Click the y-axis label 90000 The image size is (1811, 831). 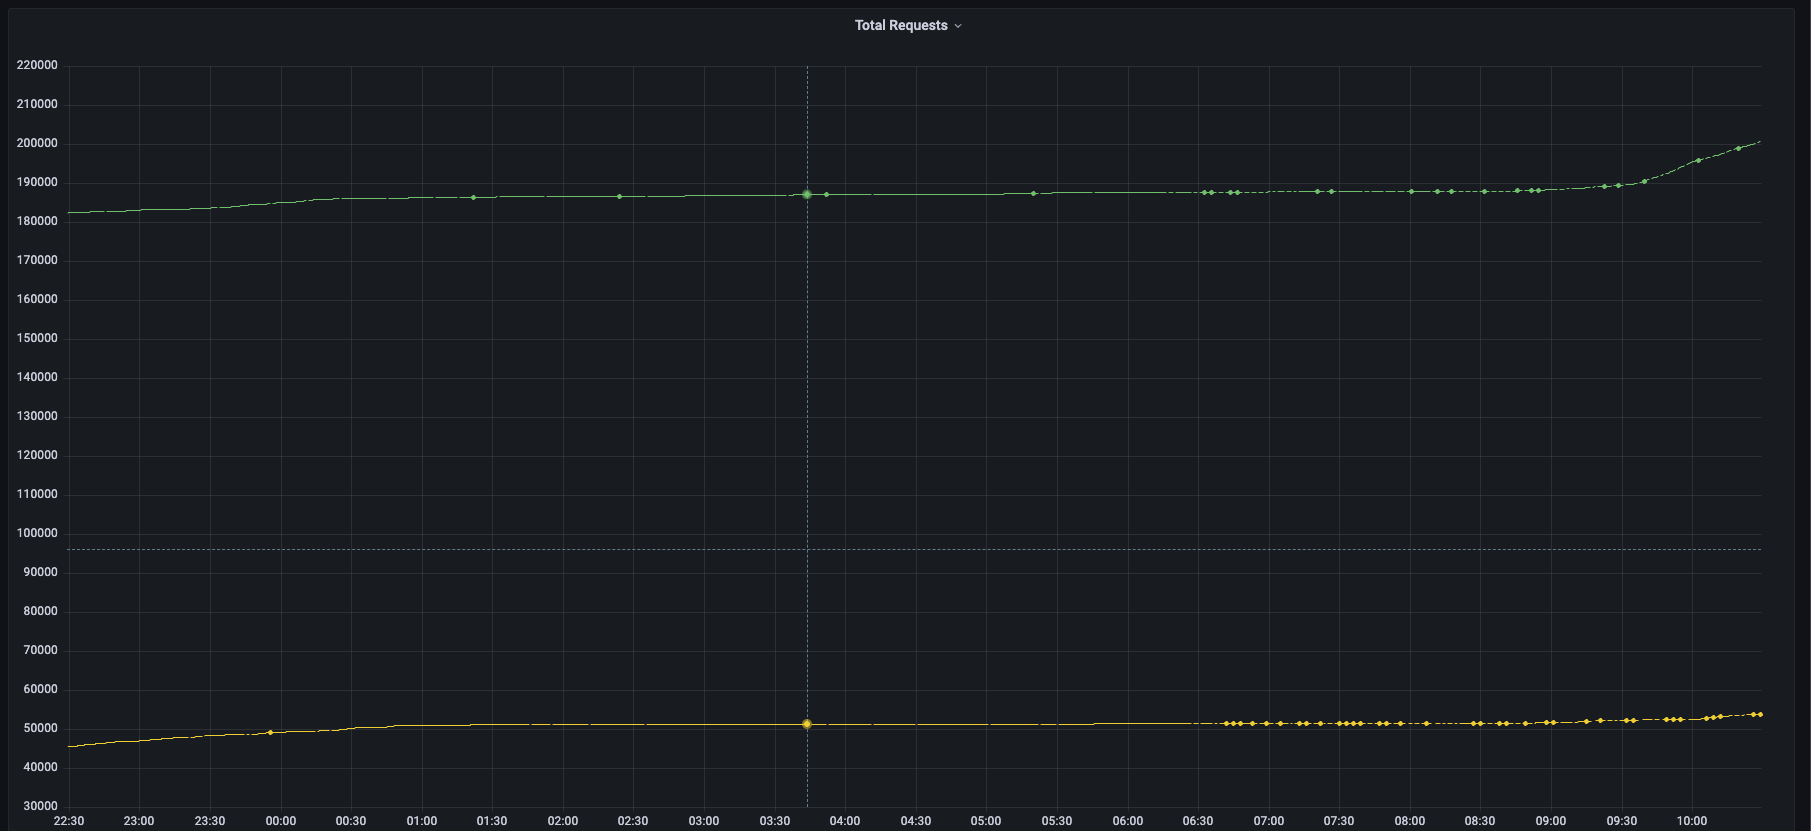click(41, 572)
